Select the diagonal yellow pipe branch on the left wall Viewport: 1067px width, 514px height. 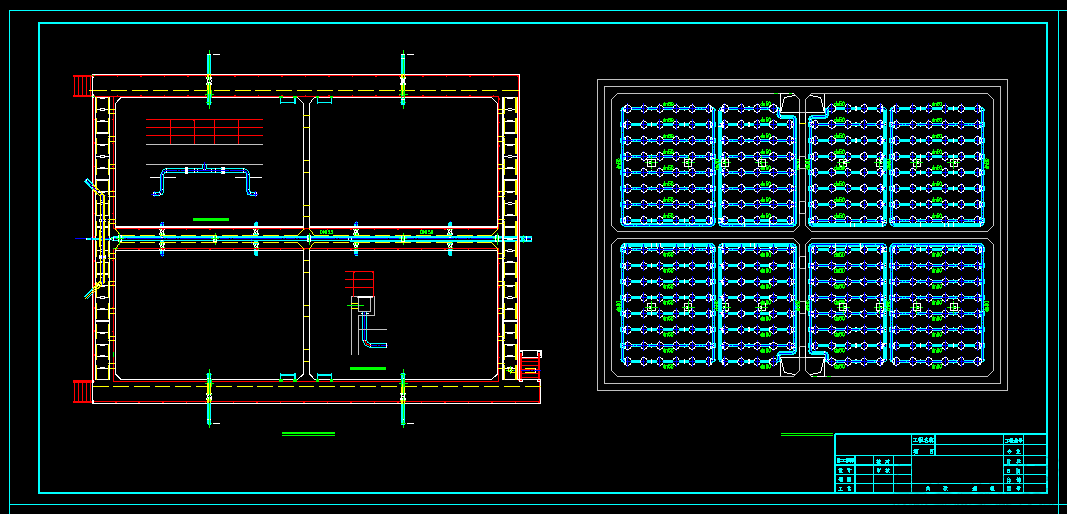[95, 239]
